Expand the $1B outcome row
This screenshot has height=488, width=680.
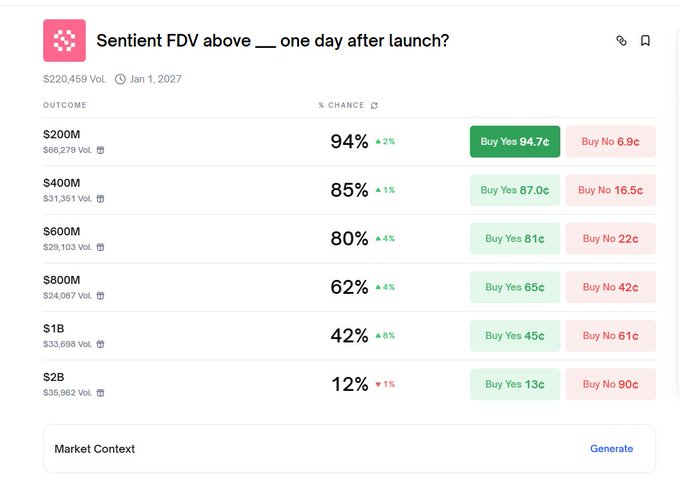pyautogui.click(x=200, y=336)
